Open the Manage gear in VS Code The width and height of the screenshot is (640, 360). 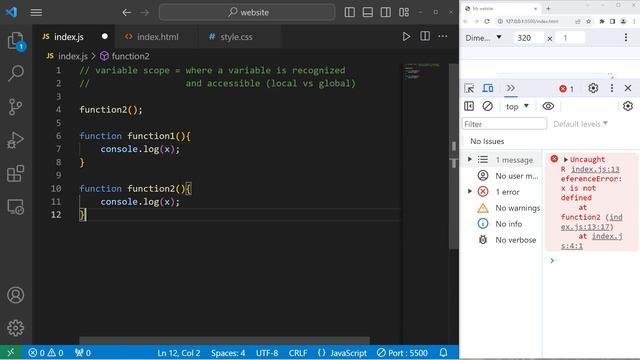(16, 328)
